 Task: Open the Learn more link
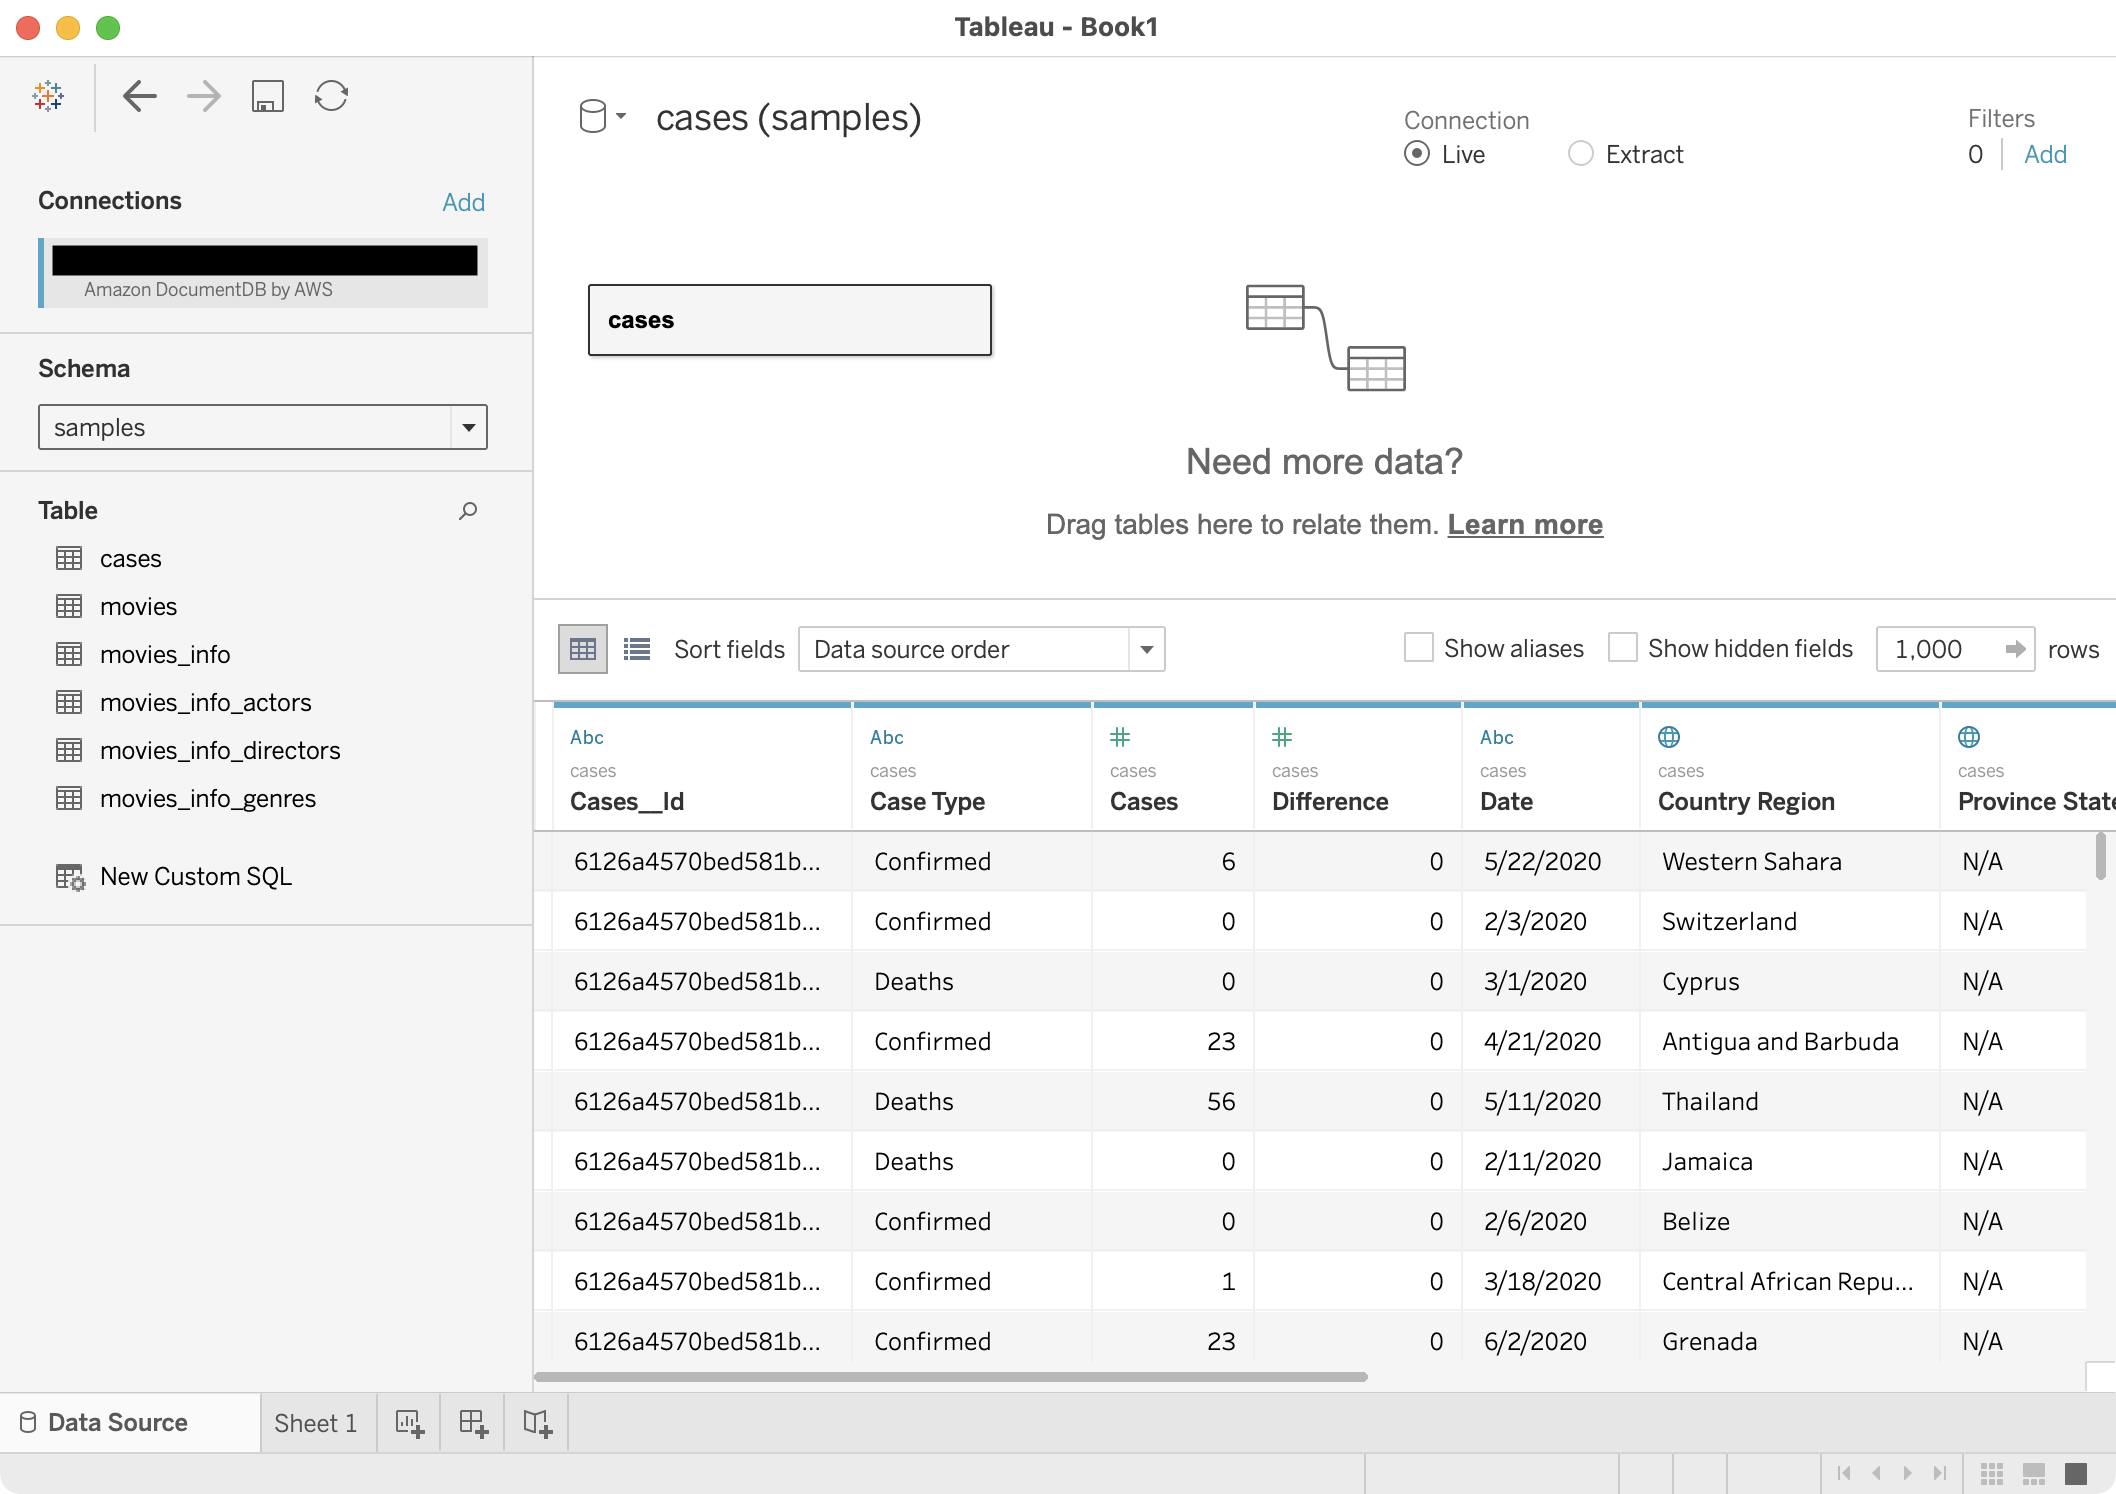click(x=1525, y=524)
